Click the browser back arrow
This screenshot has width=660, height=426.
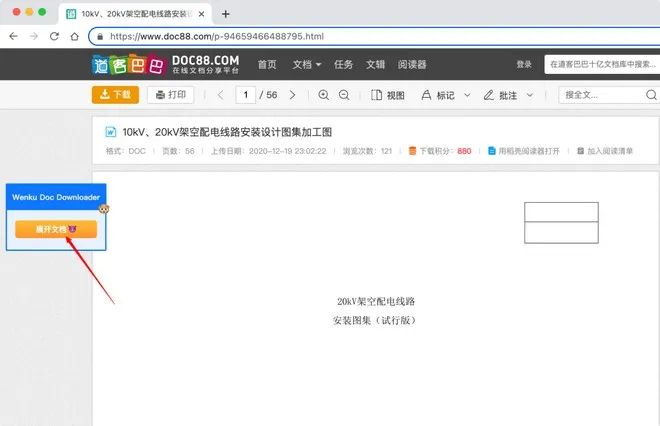(13, 36)
